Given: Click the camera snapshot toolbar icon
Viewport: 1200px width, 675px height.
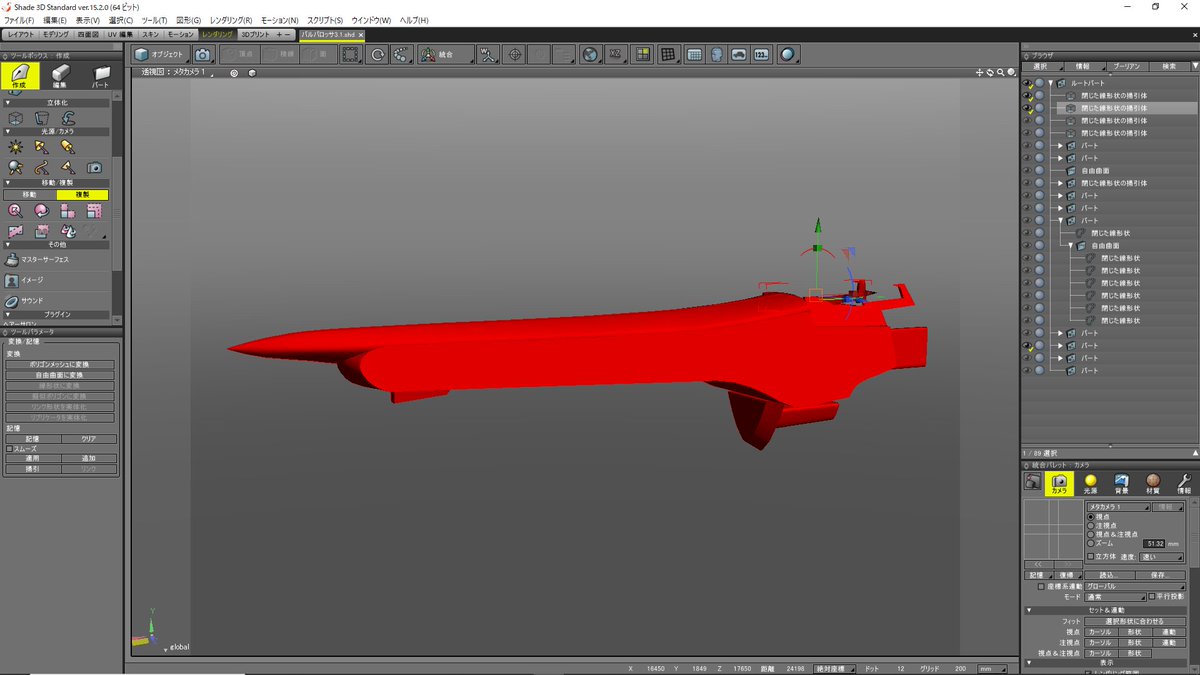Looking at the screenshot, I should 202,55.
